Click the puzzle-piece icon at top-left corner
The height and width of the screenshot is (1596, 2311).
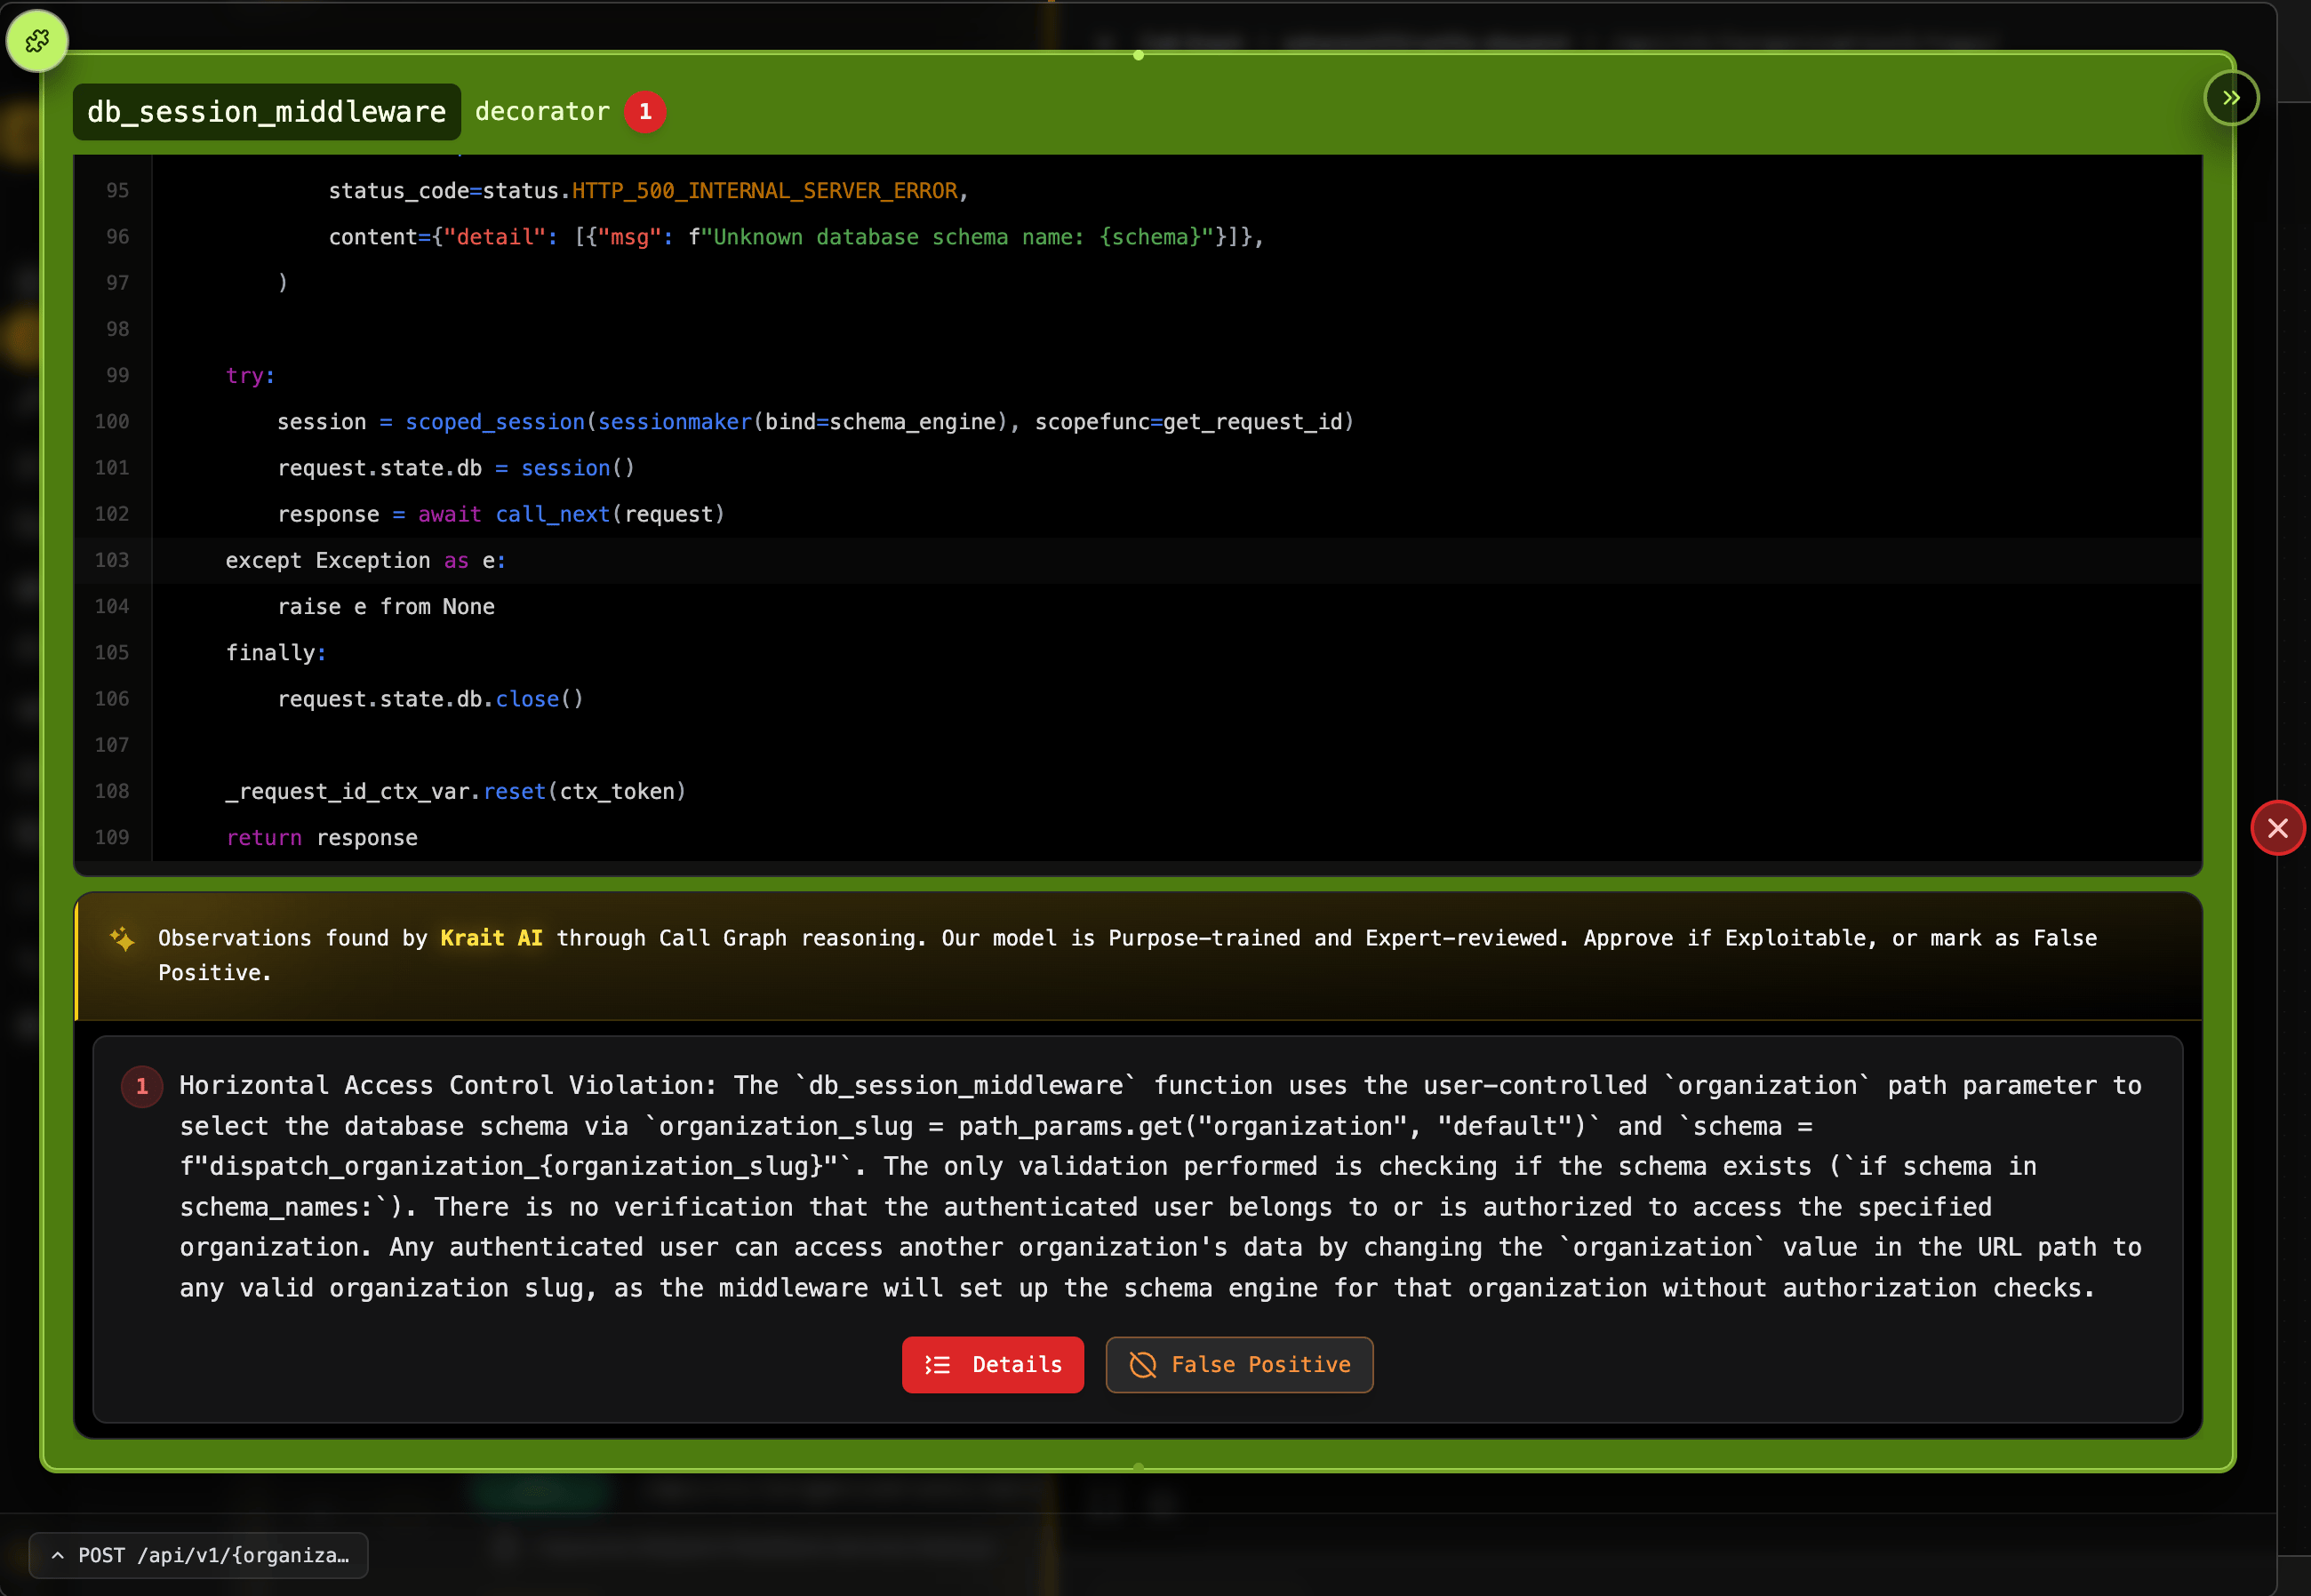(x=37, y=41)
